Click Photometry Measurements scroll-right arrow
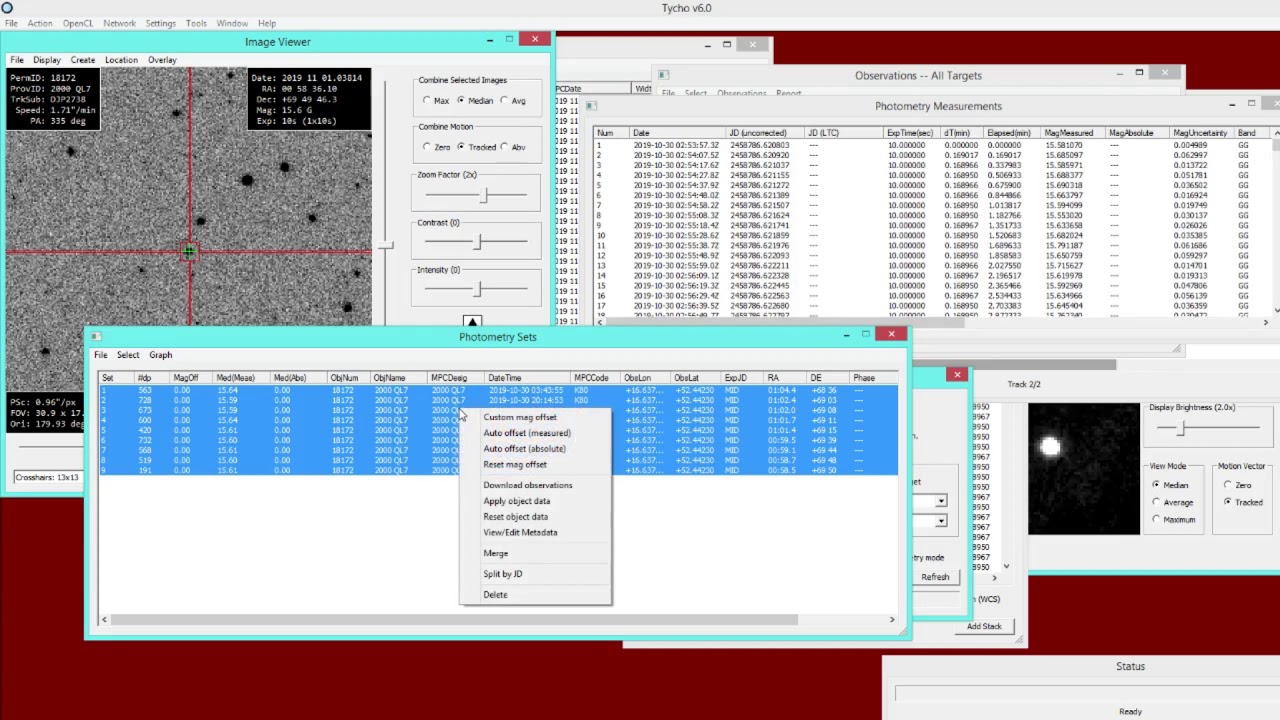Viewport: 1280px width, 720px height. coord(1266,322)
